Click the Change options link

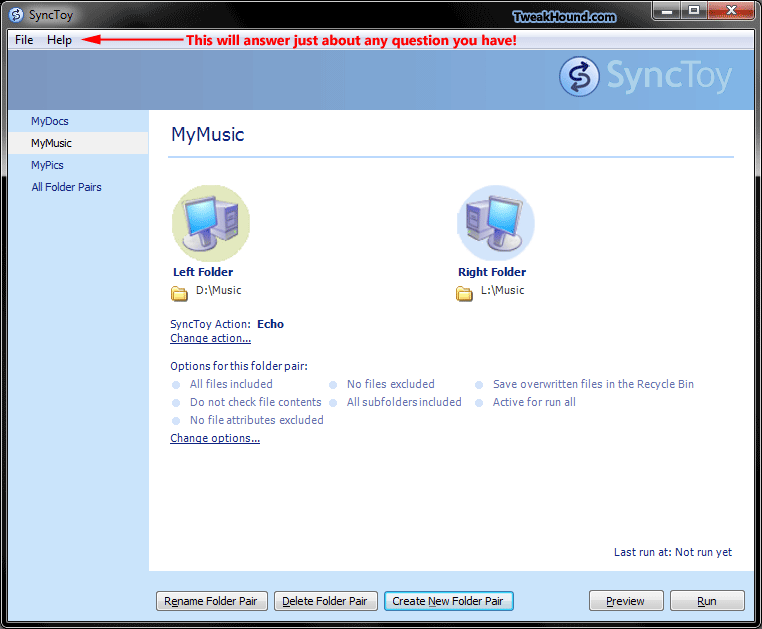coord(215,438)
